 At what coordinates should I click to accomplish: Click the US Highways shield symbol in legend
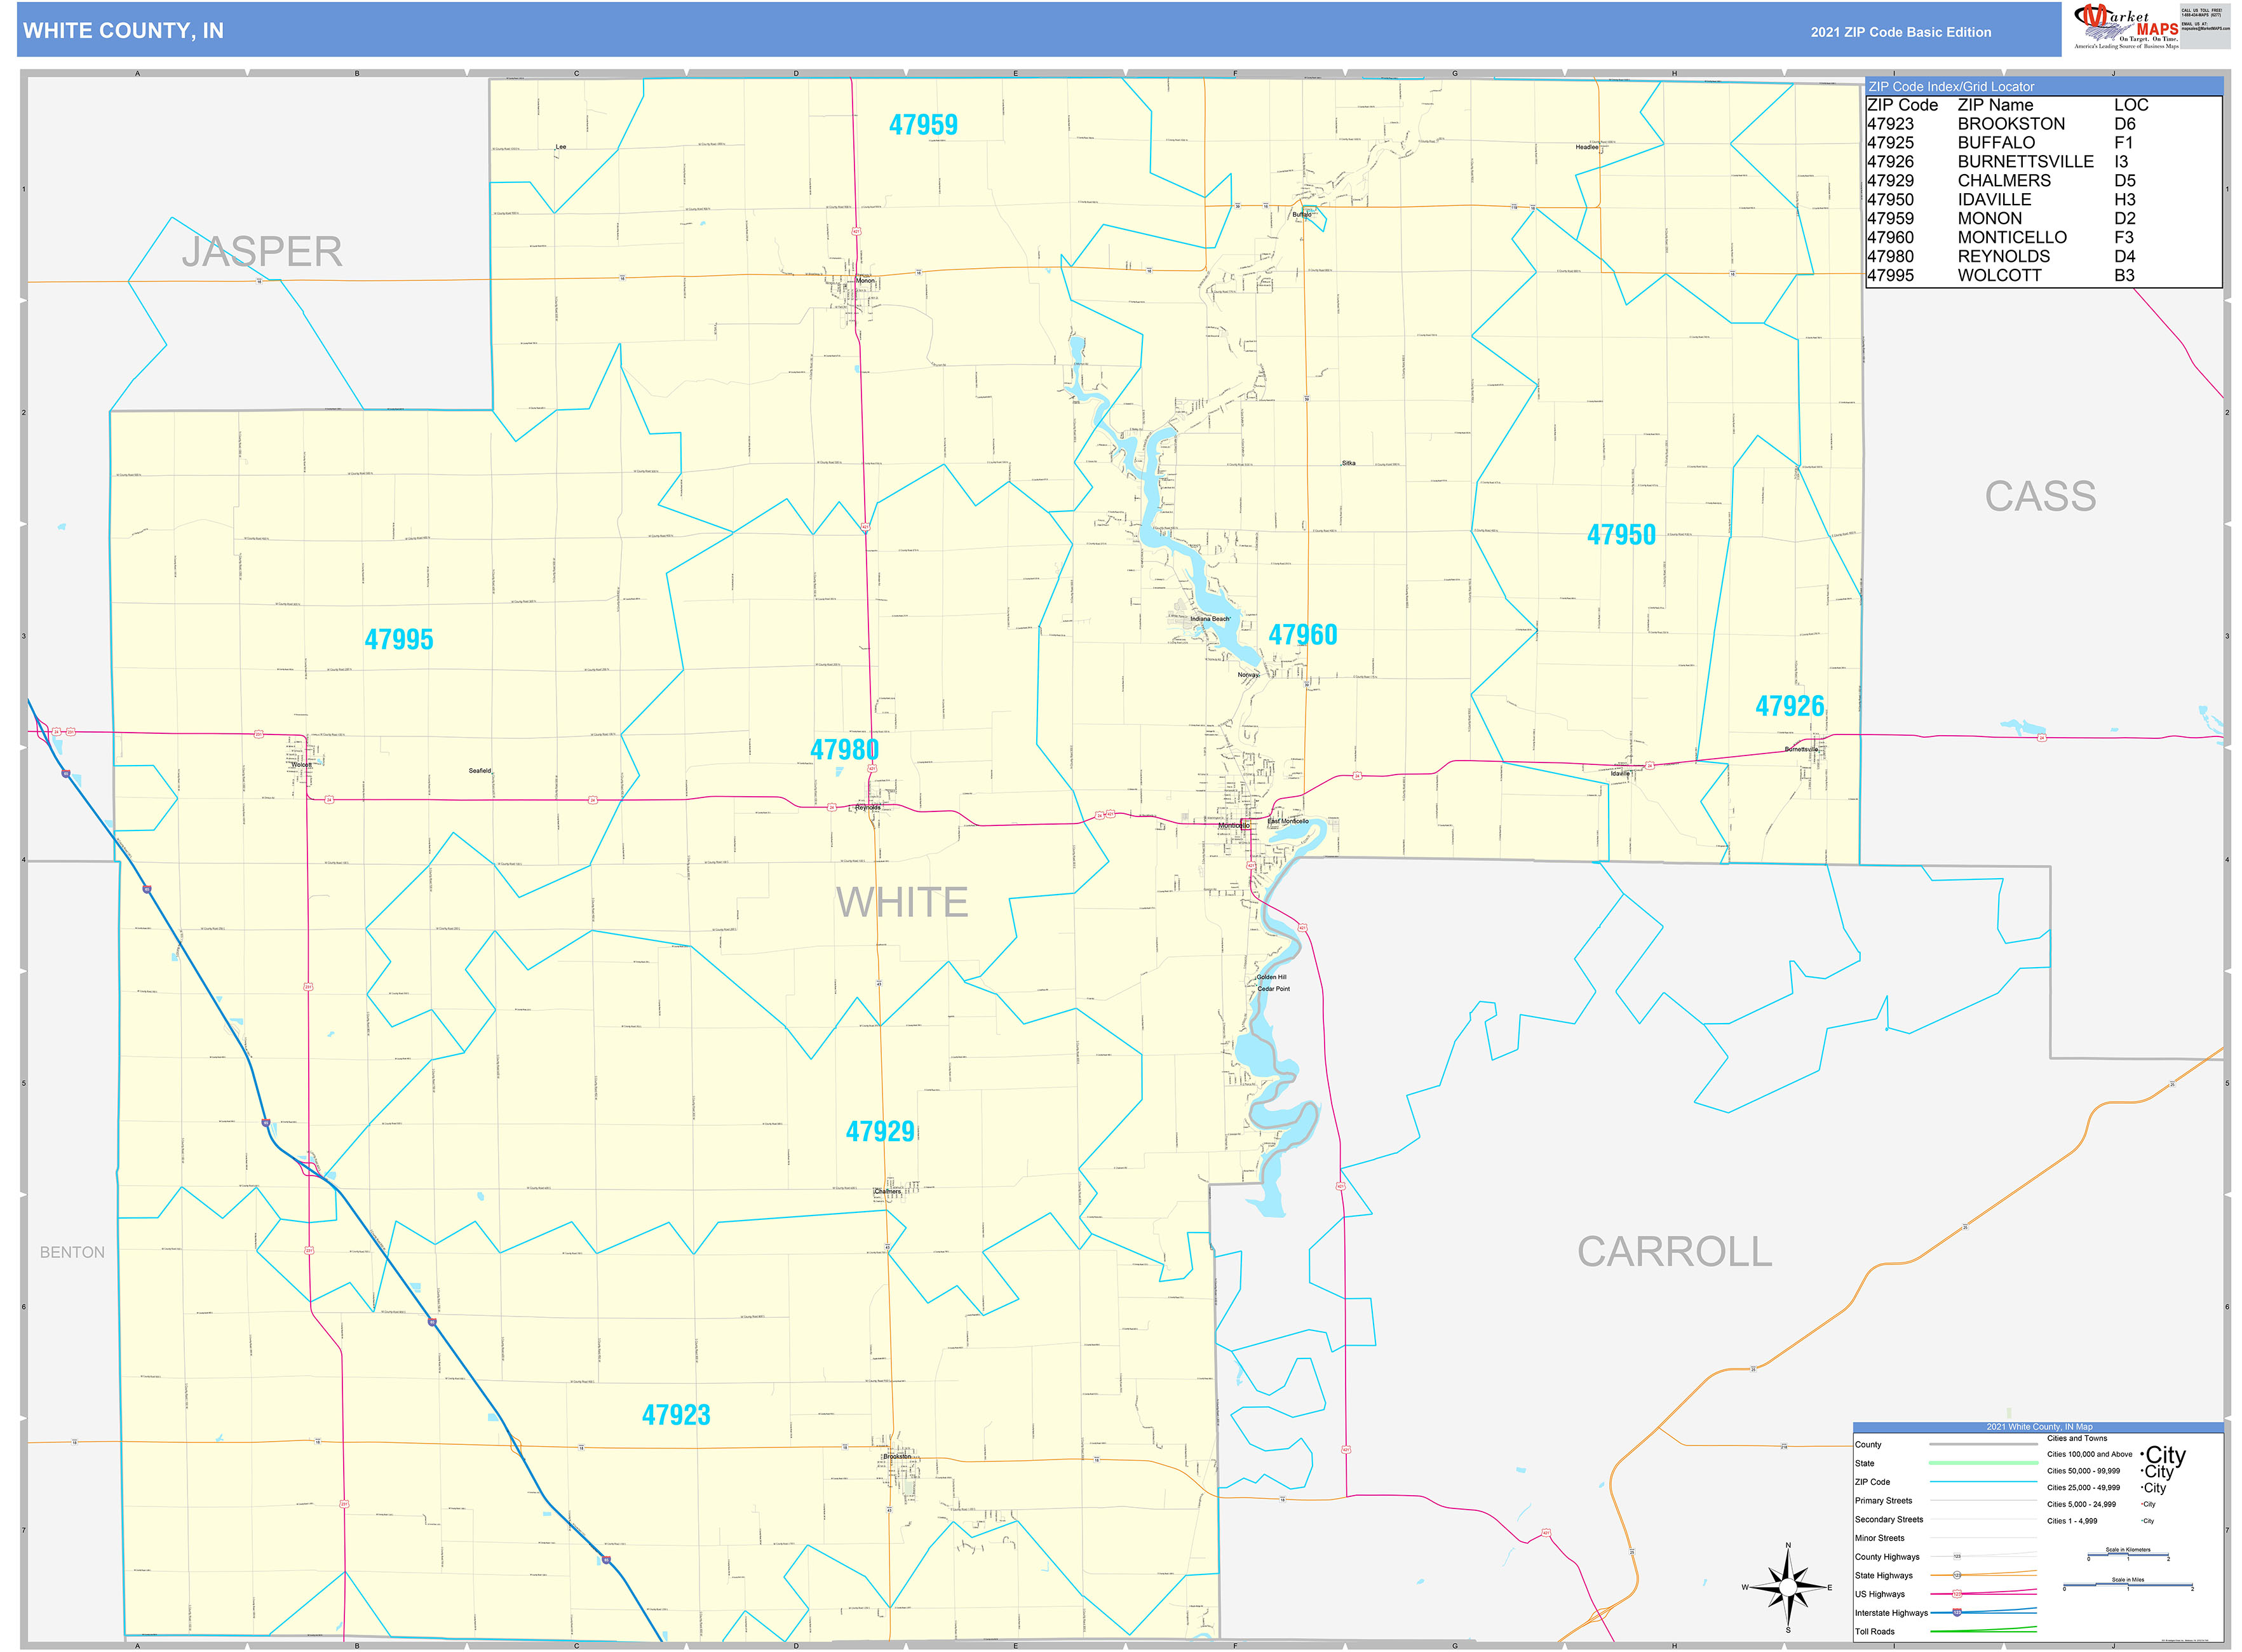[1958, 1594]
